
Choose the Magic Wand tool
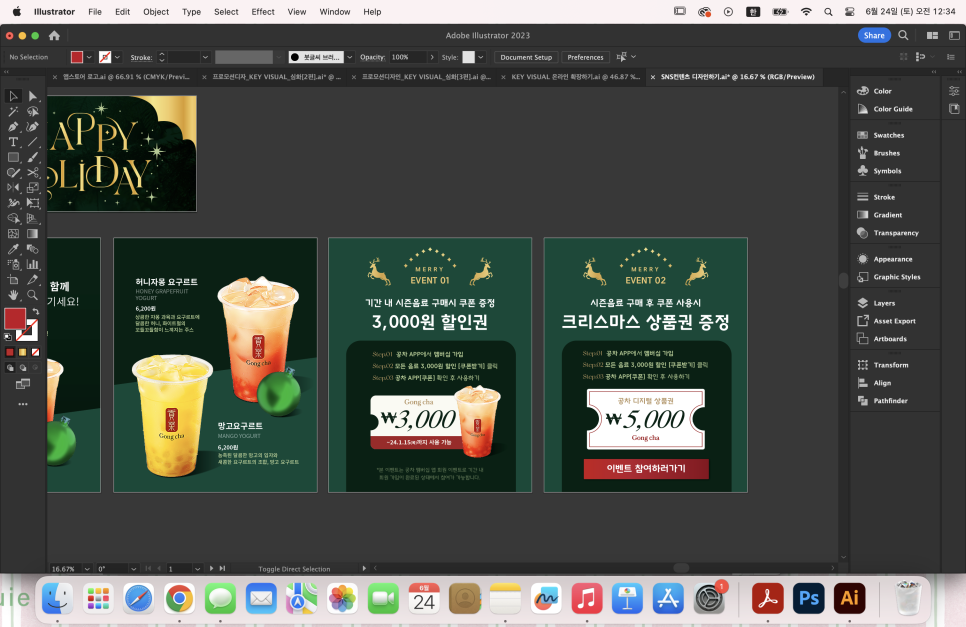click(x=13, y=111)
